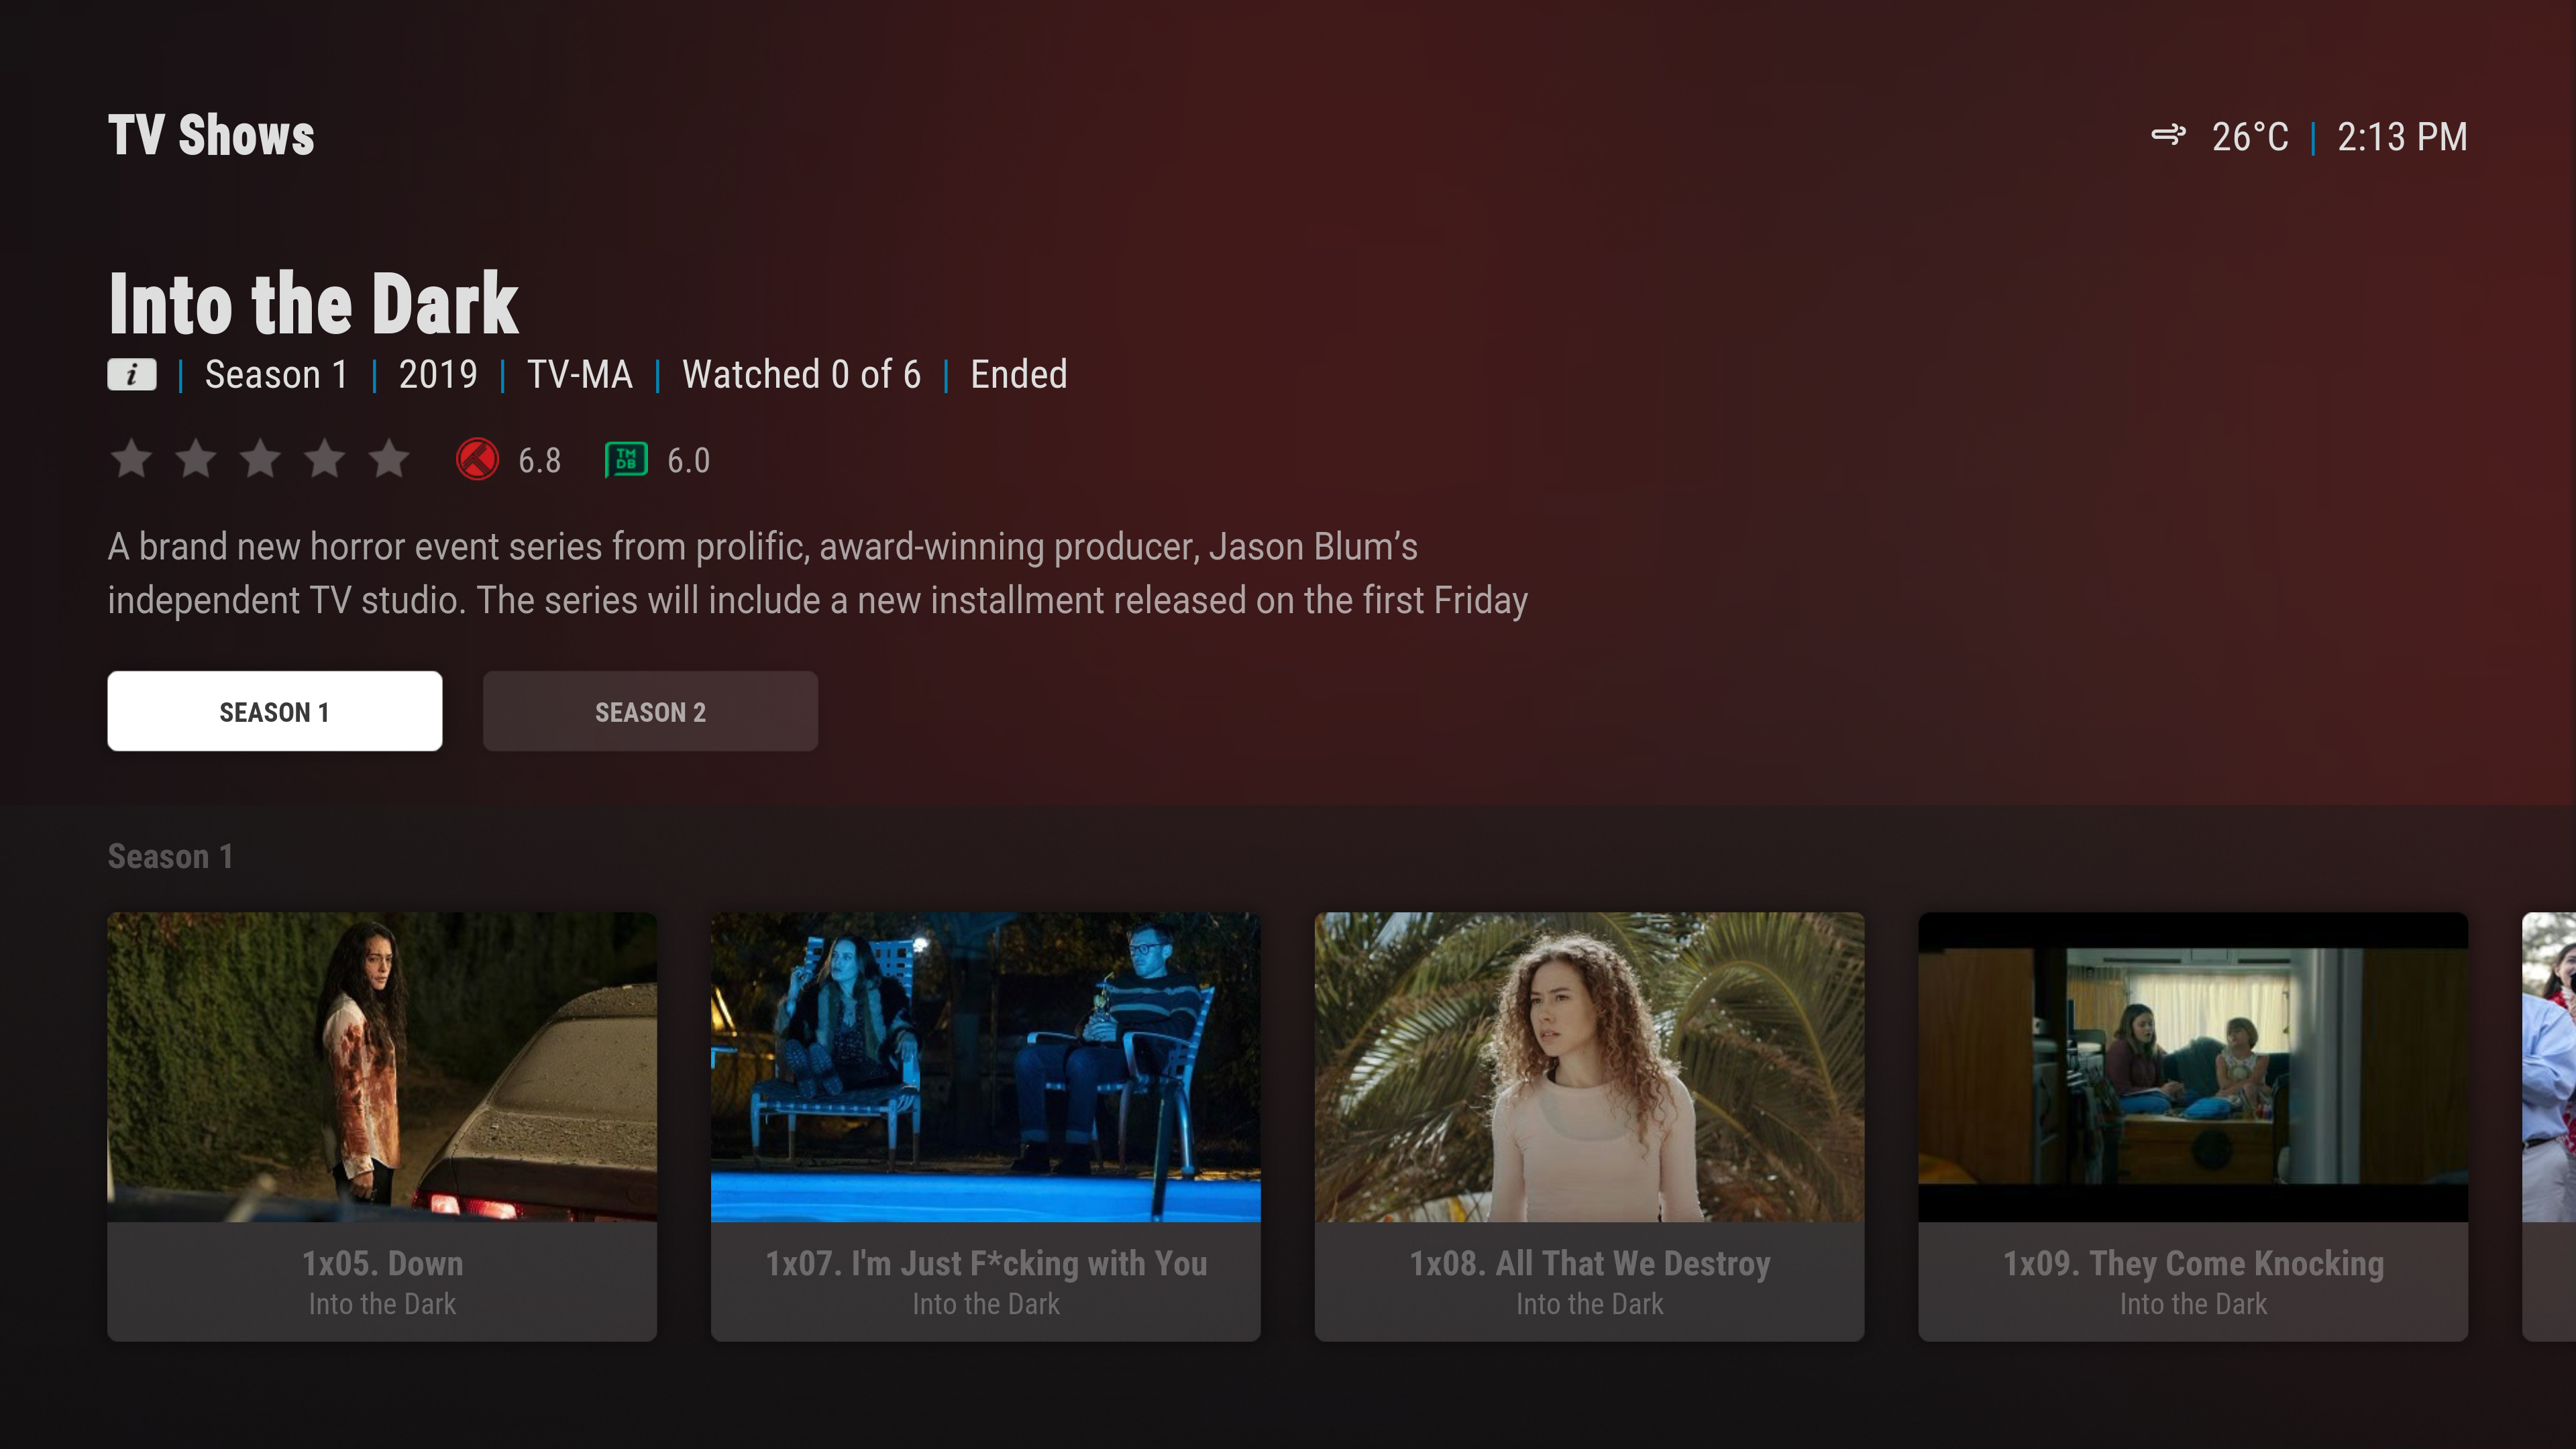Click the TV-MA rating label

click(580, 375)
